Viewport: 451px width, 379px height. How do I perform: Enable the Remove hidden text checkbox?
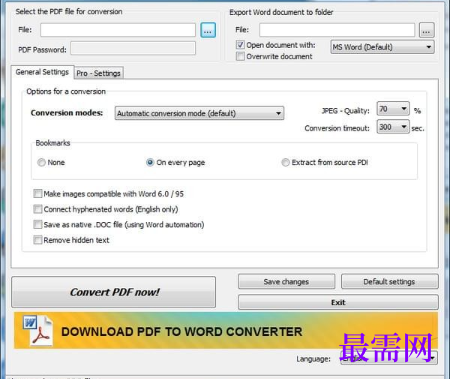[38, 240]
